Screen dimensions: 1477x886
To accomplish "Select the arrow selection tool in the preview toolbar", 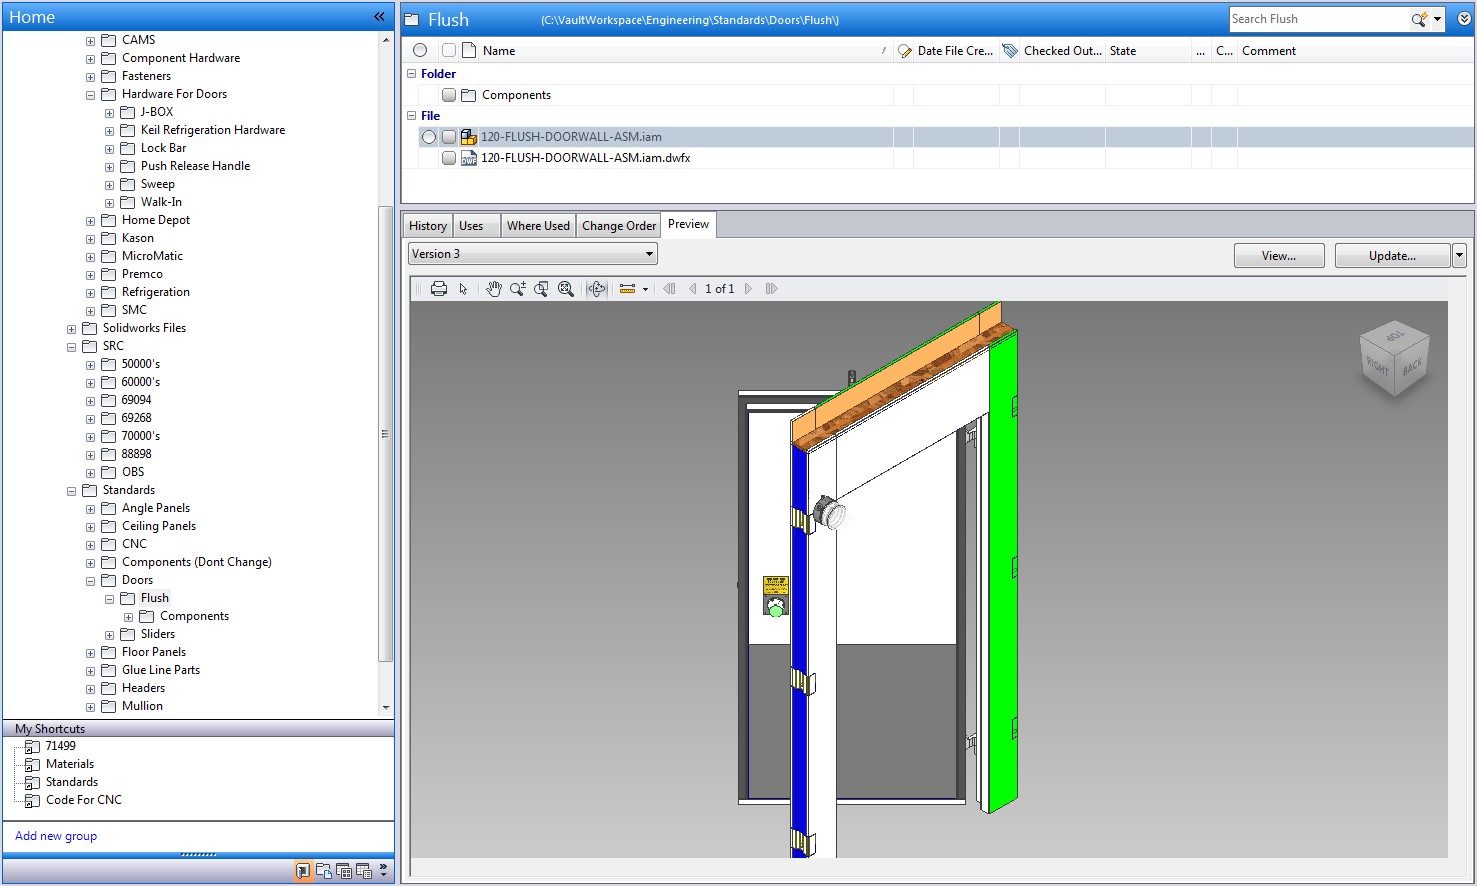I will click(463, 288).
